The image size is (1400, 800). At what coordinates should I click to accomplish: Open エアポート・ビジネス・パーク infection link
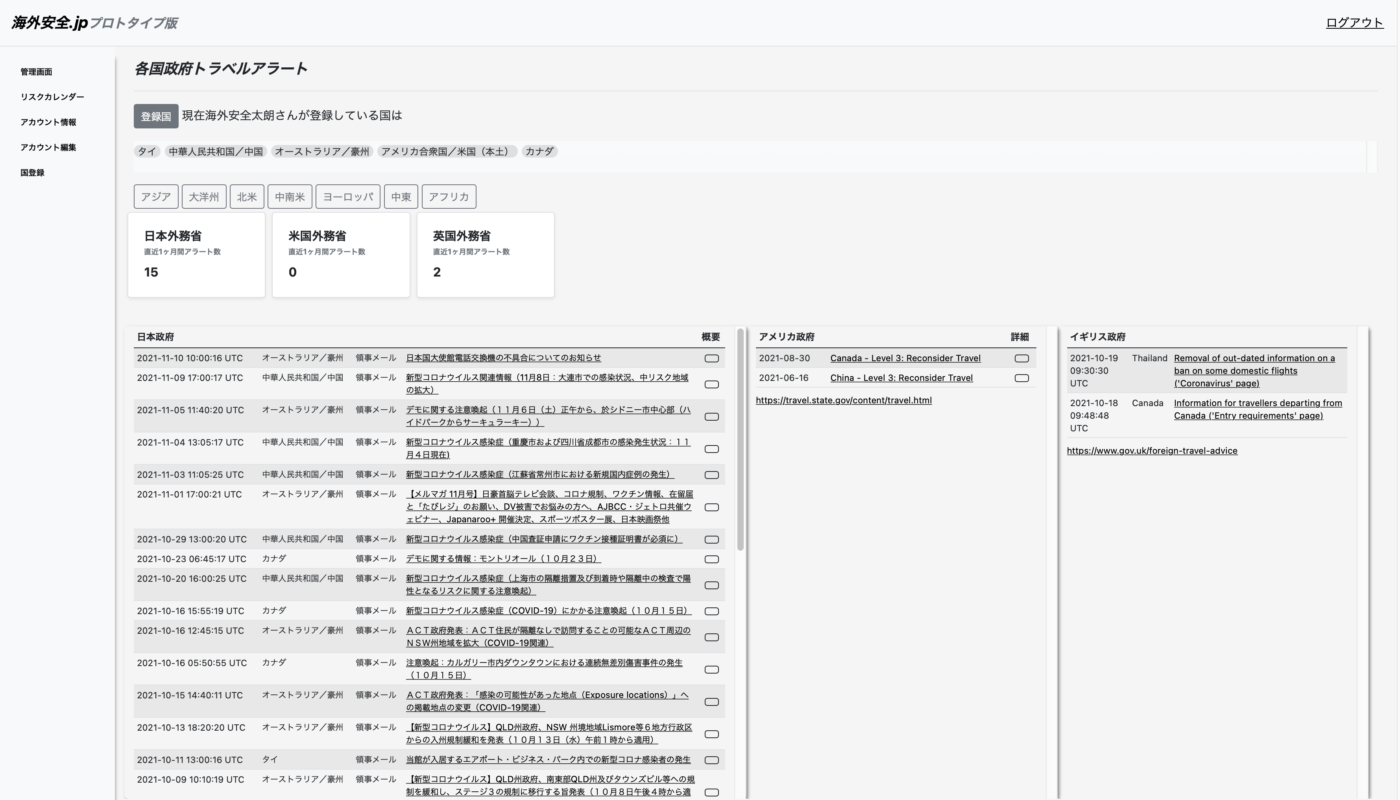tap(548, 760)
